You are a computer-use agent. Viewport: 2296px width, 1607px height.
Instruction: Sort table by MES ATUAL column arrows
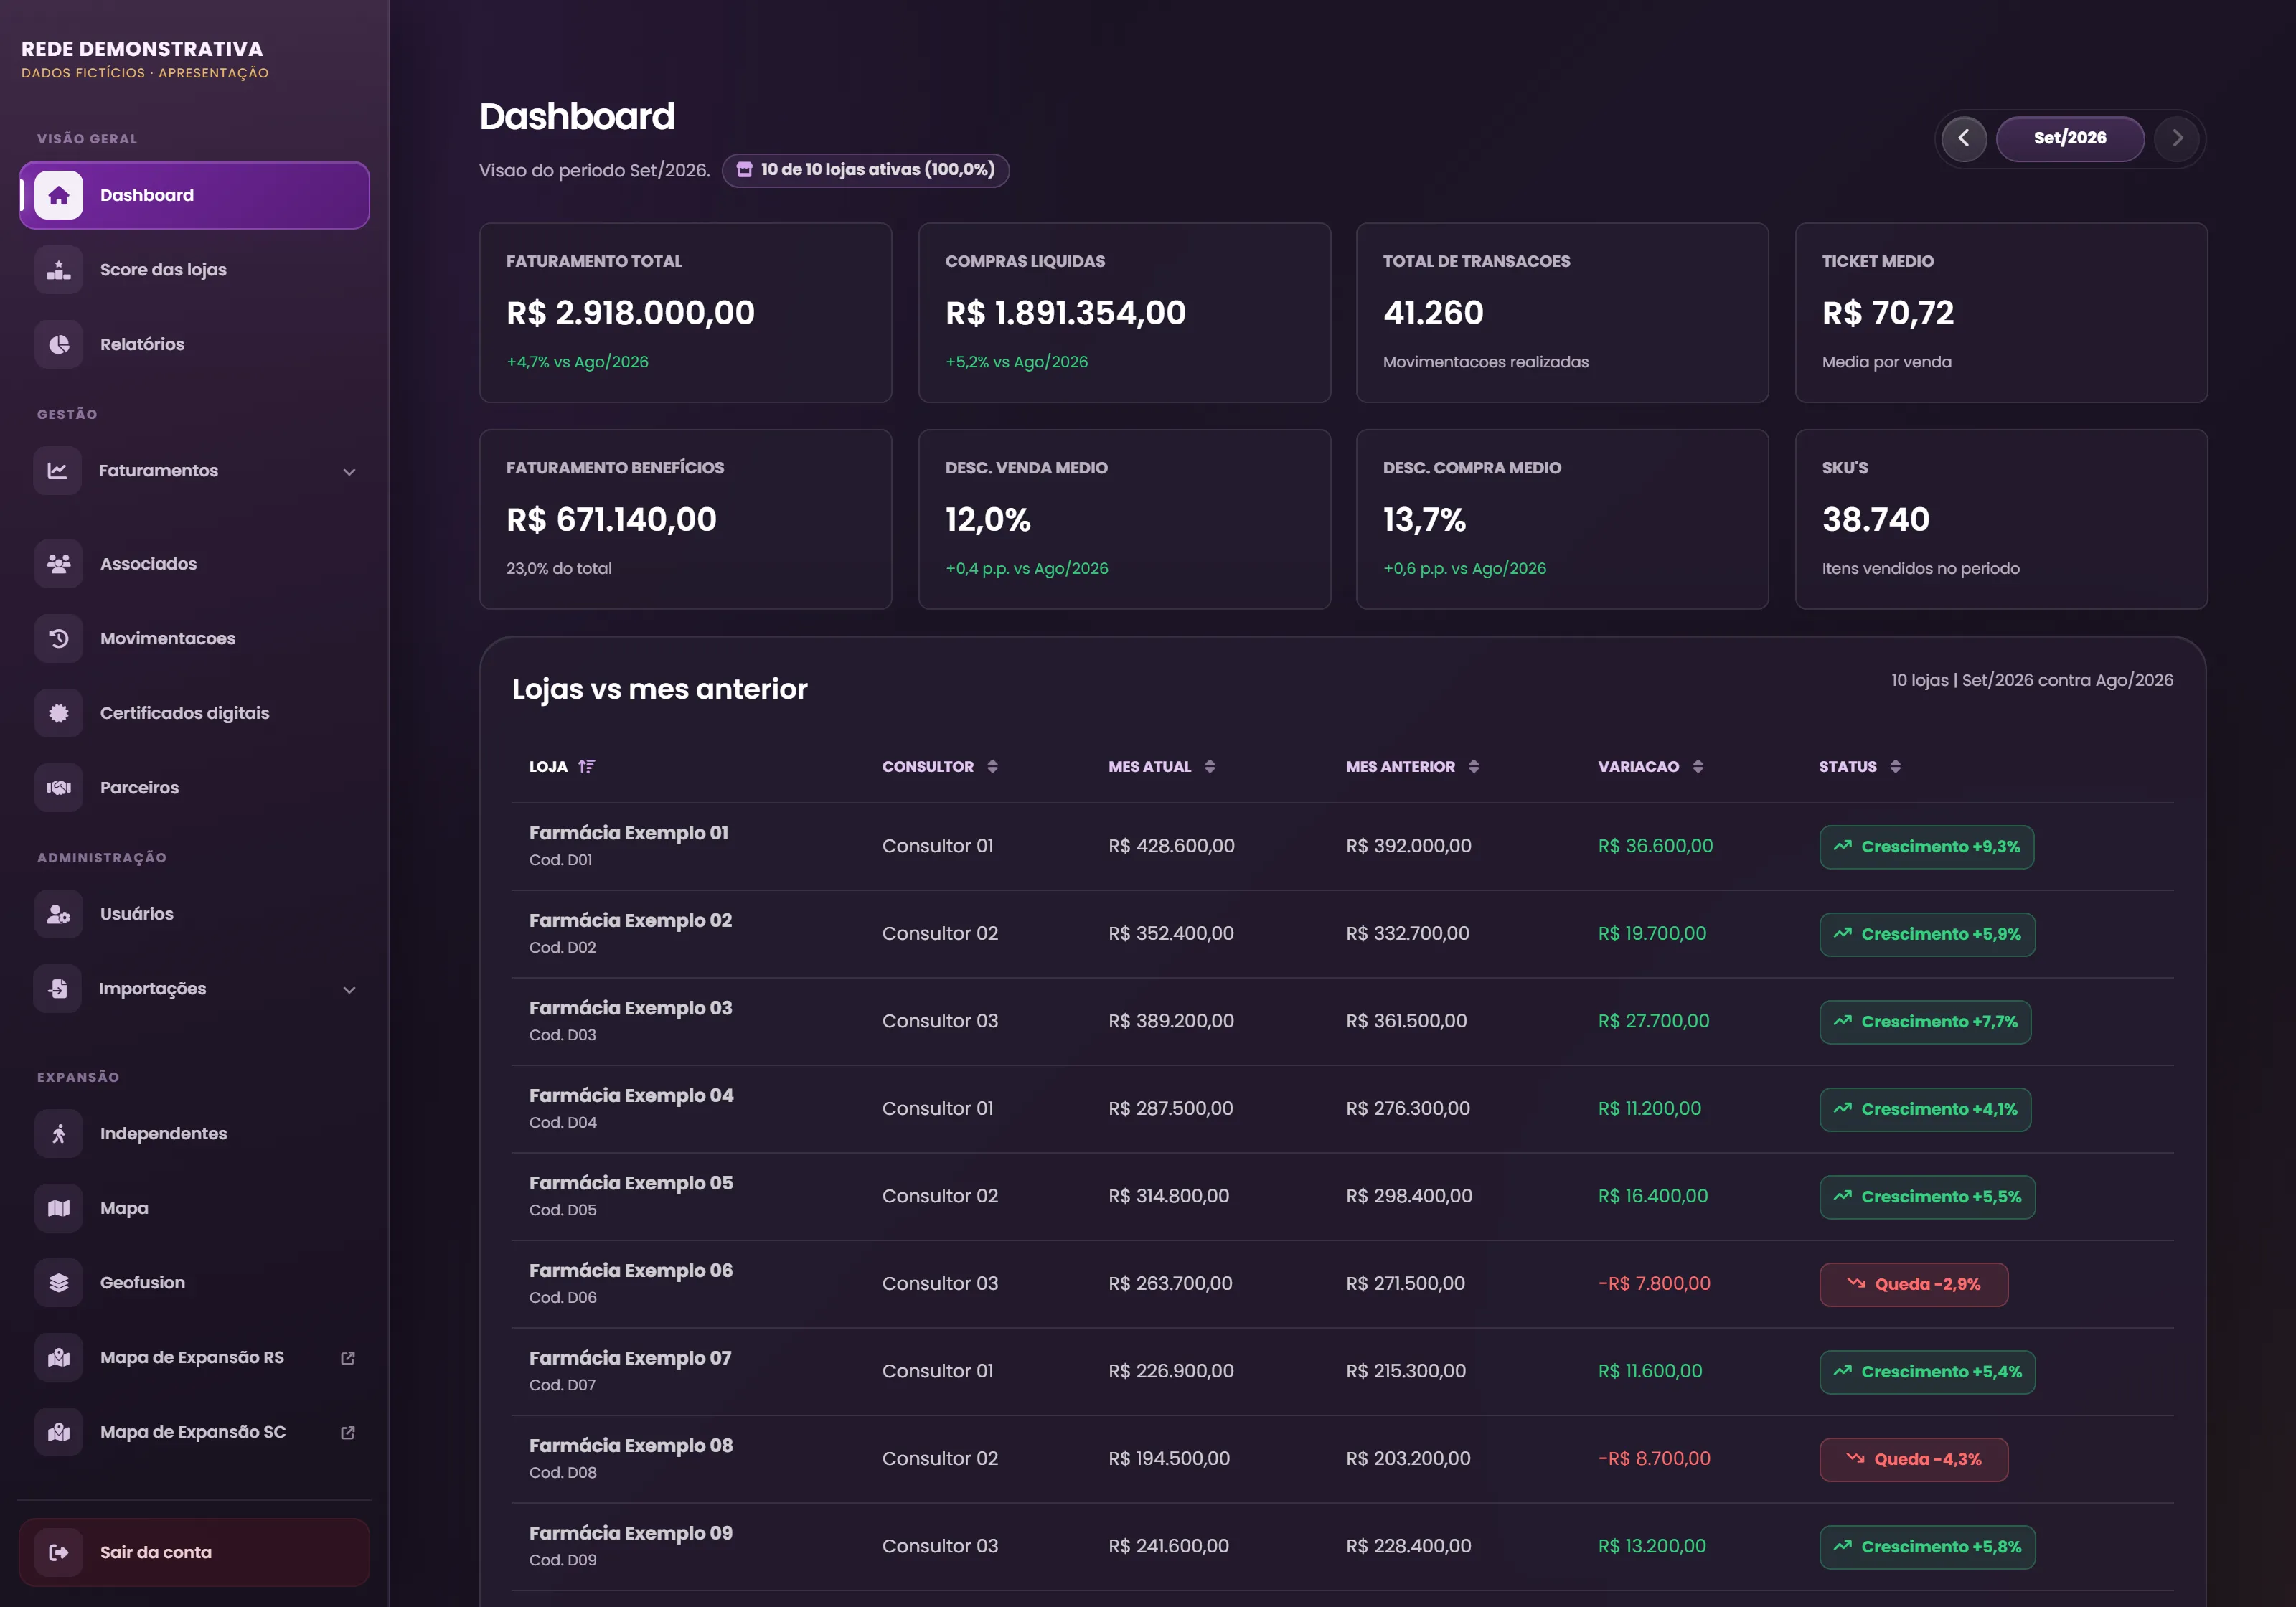click(1210, 766)
